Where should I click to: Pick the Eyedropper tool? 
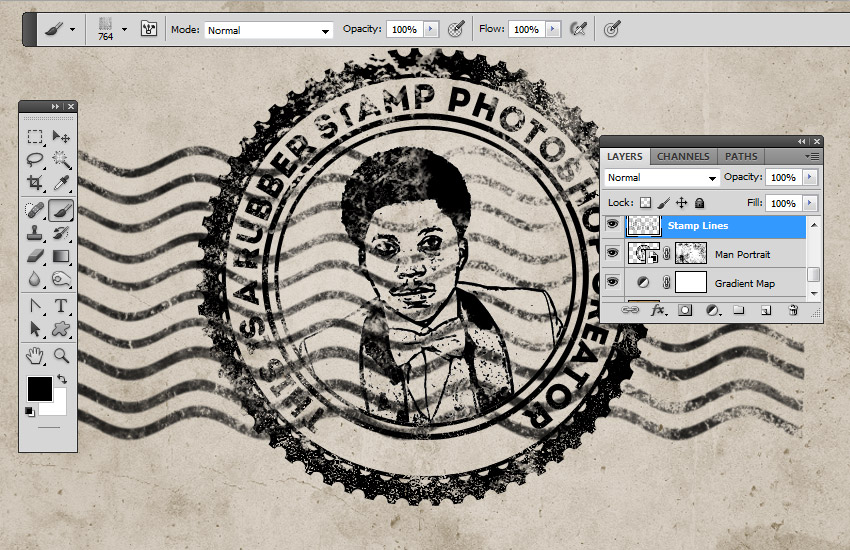61,184
